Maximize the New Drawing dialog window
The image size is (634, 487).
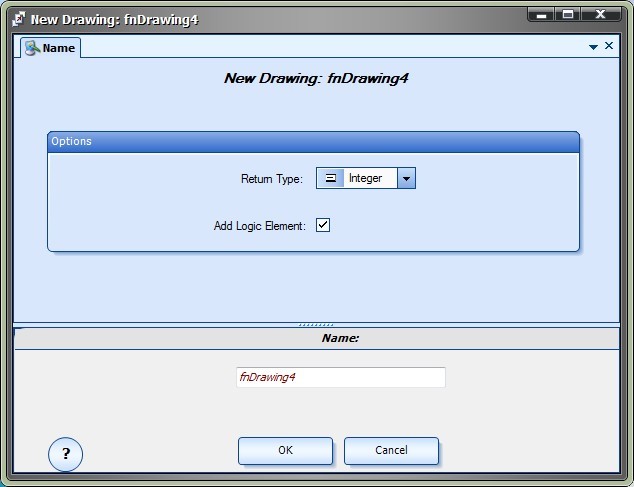(568, 14)
